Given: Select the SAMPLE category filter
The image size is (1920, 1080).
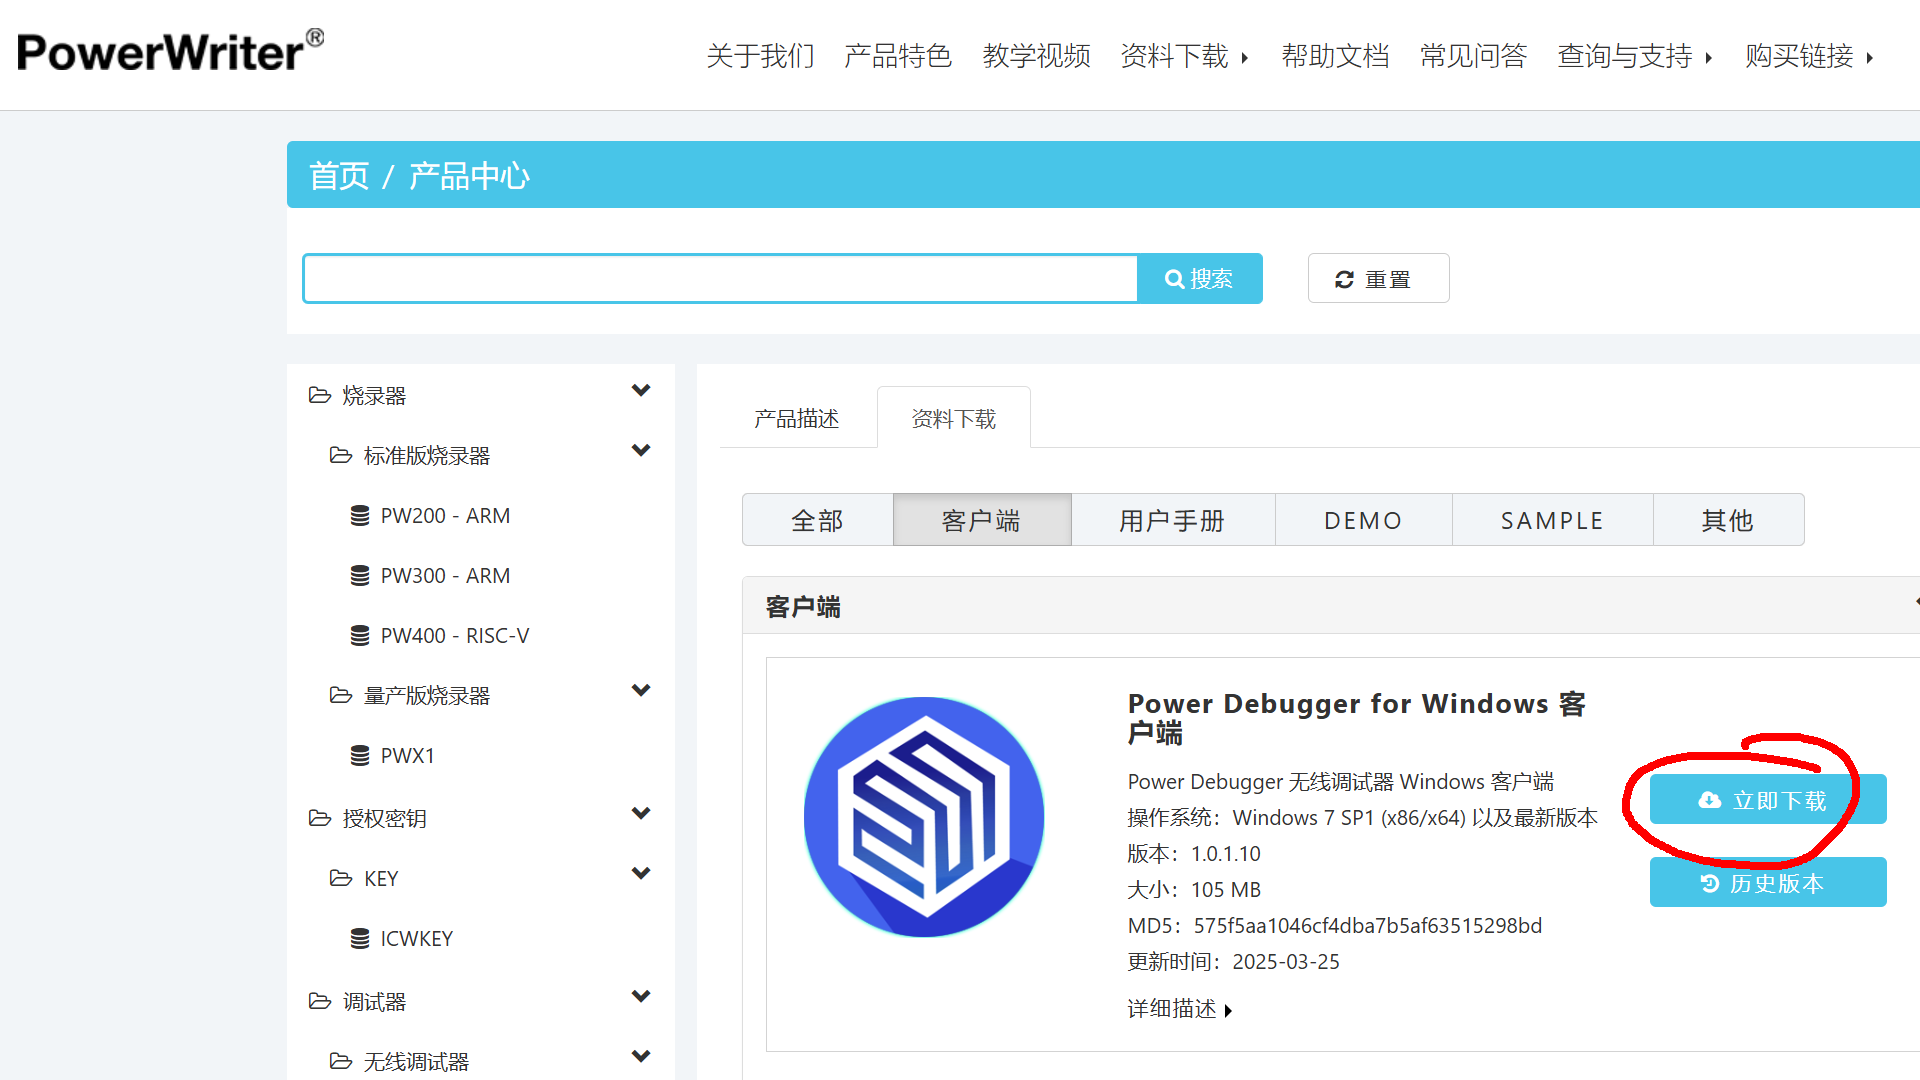Looking at the screenshot, I should pyautogui.click(x=1551, y=519).
